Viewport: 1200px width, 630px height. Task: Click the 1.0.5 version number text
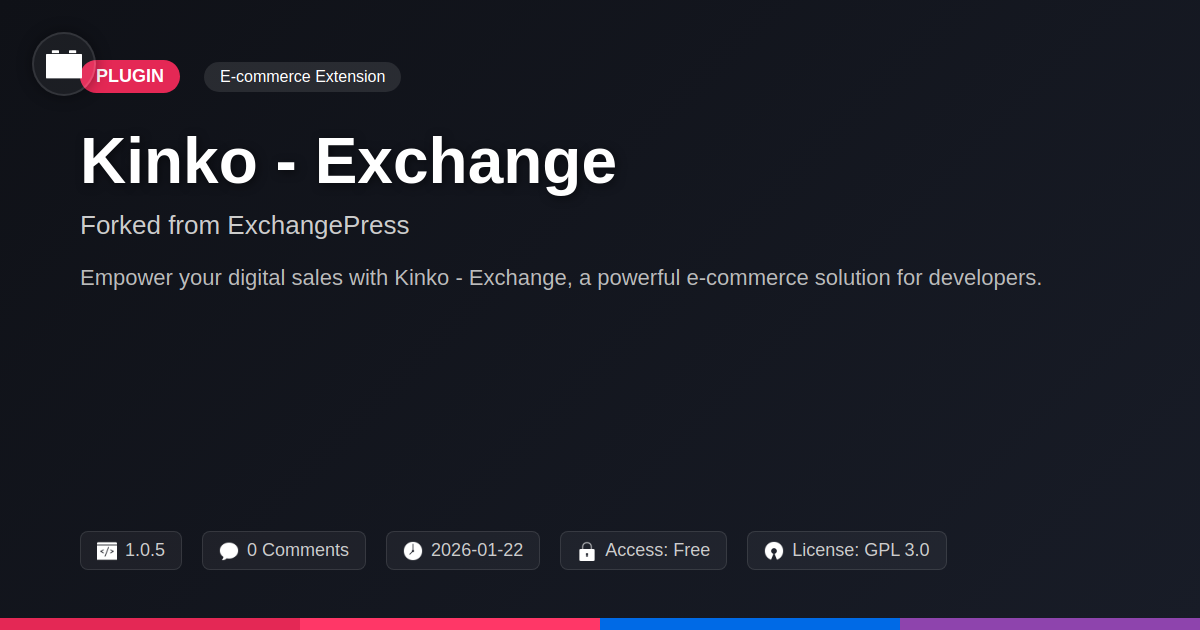145,550
